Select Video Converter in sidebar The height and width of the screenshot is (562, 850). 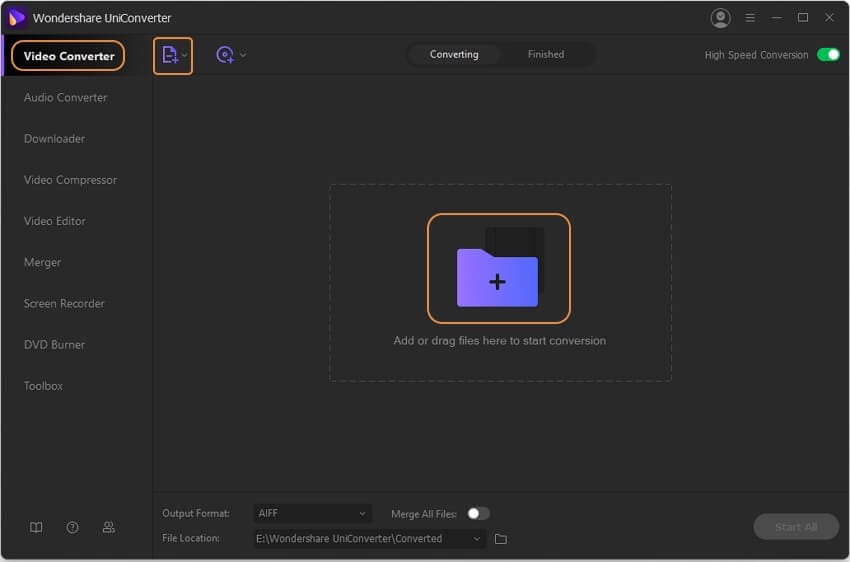[x=68, y=56]
